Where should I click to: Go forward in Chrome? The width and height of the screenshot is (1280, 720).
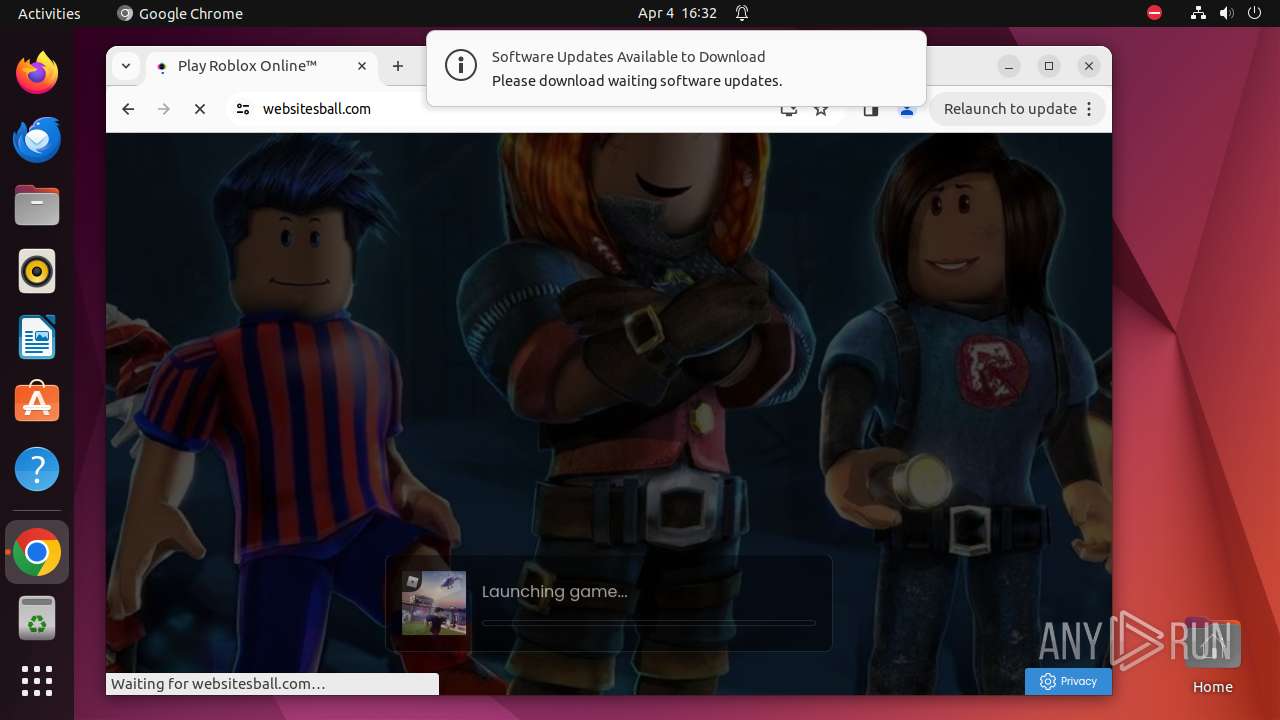(x=164, y=109)
